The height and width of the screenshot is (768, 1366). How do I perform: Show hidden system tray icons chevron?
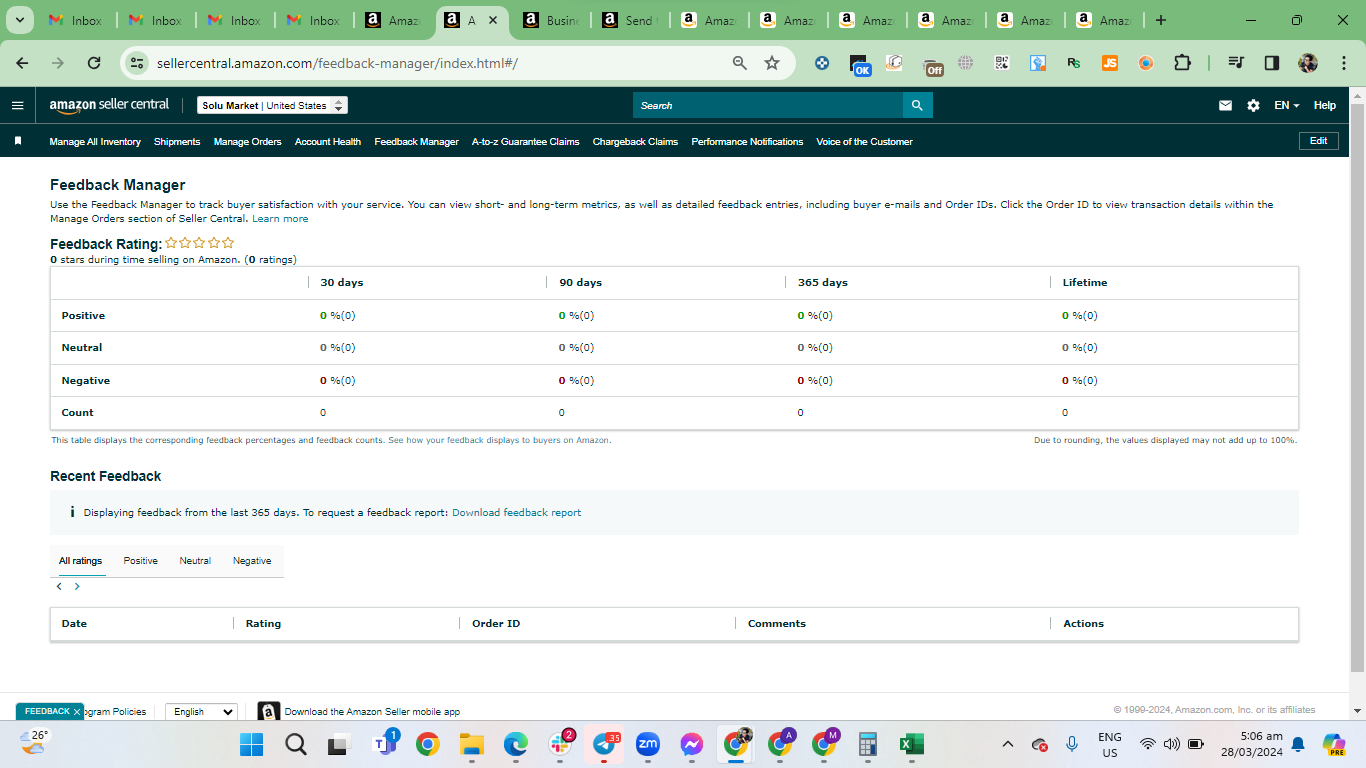coord(1008,744)
